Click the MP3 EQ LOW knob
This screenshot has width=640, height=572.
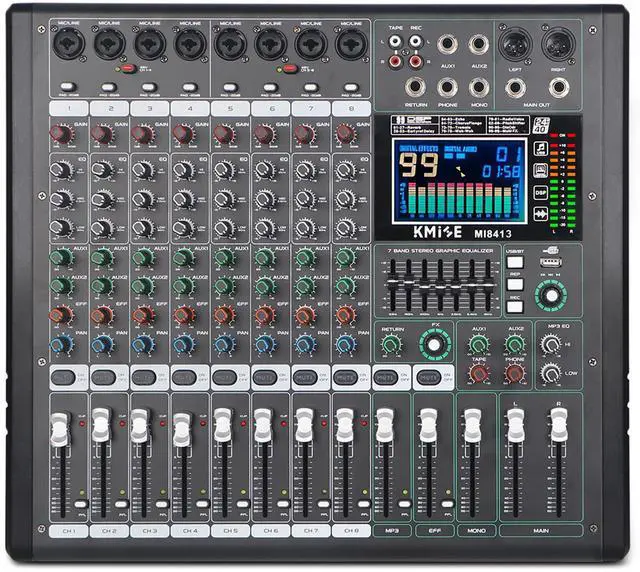[551, 373]
